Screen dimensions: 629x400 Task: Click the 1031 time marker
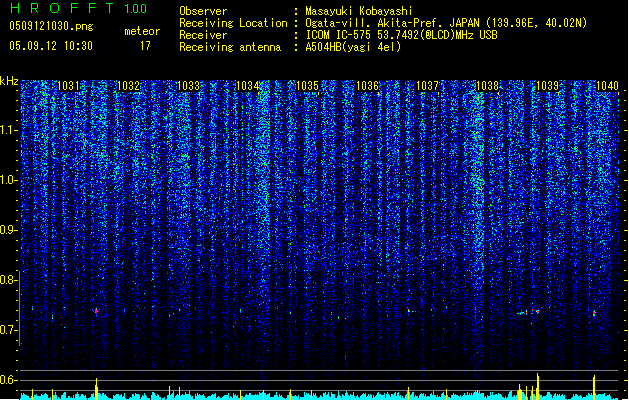(68, 86)
